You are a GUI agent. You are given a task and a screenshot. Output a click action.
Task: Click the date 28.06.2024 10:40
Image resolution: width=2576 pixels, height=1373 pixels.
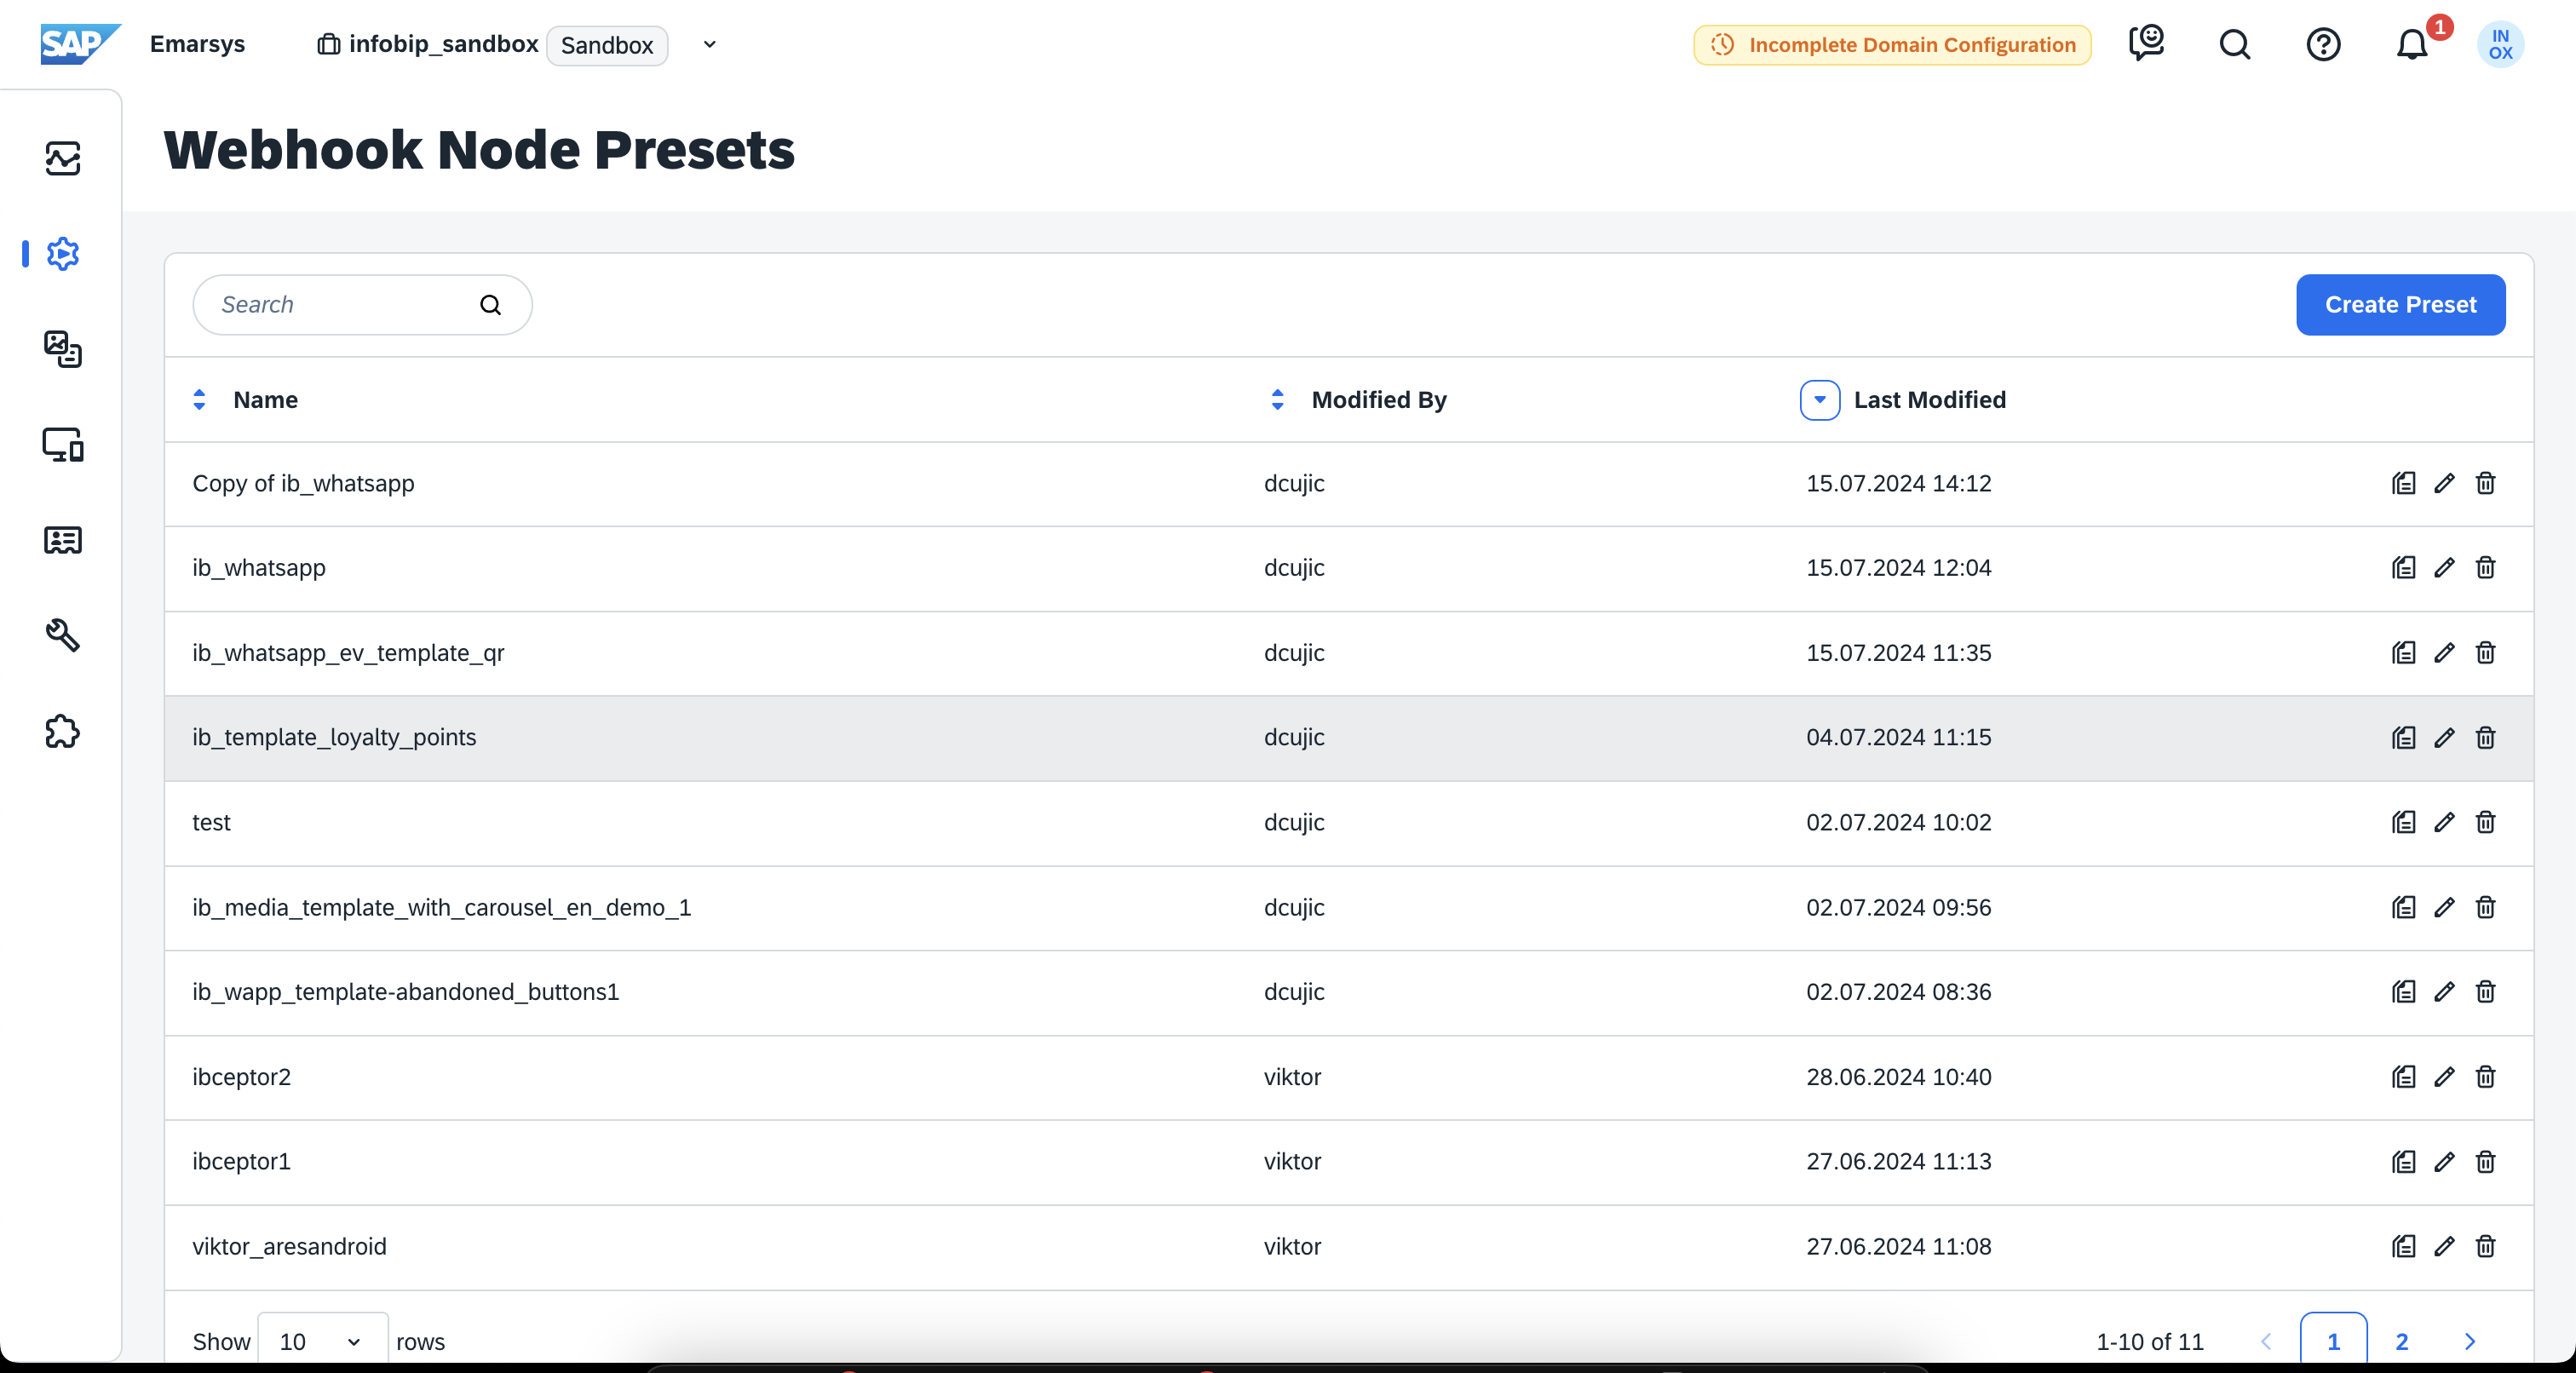pos(1898,1077)
